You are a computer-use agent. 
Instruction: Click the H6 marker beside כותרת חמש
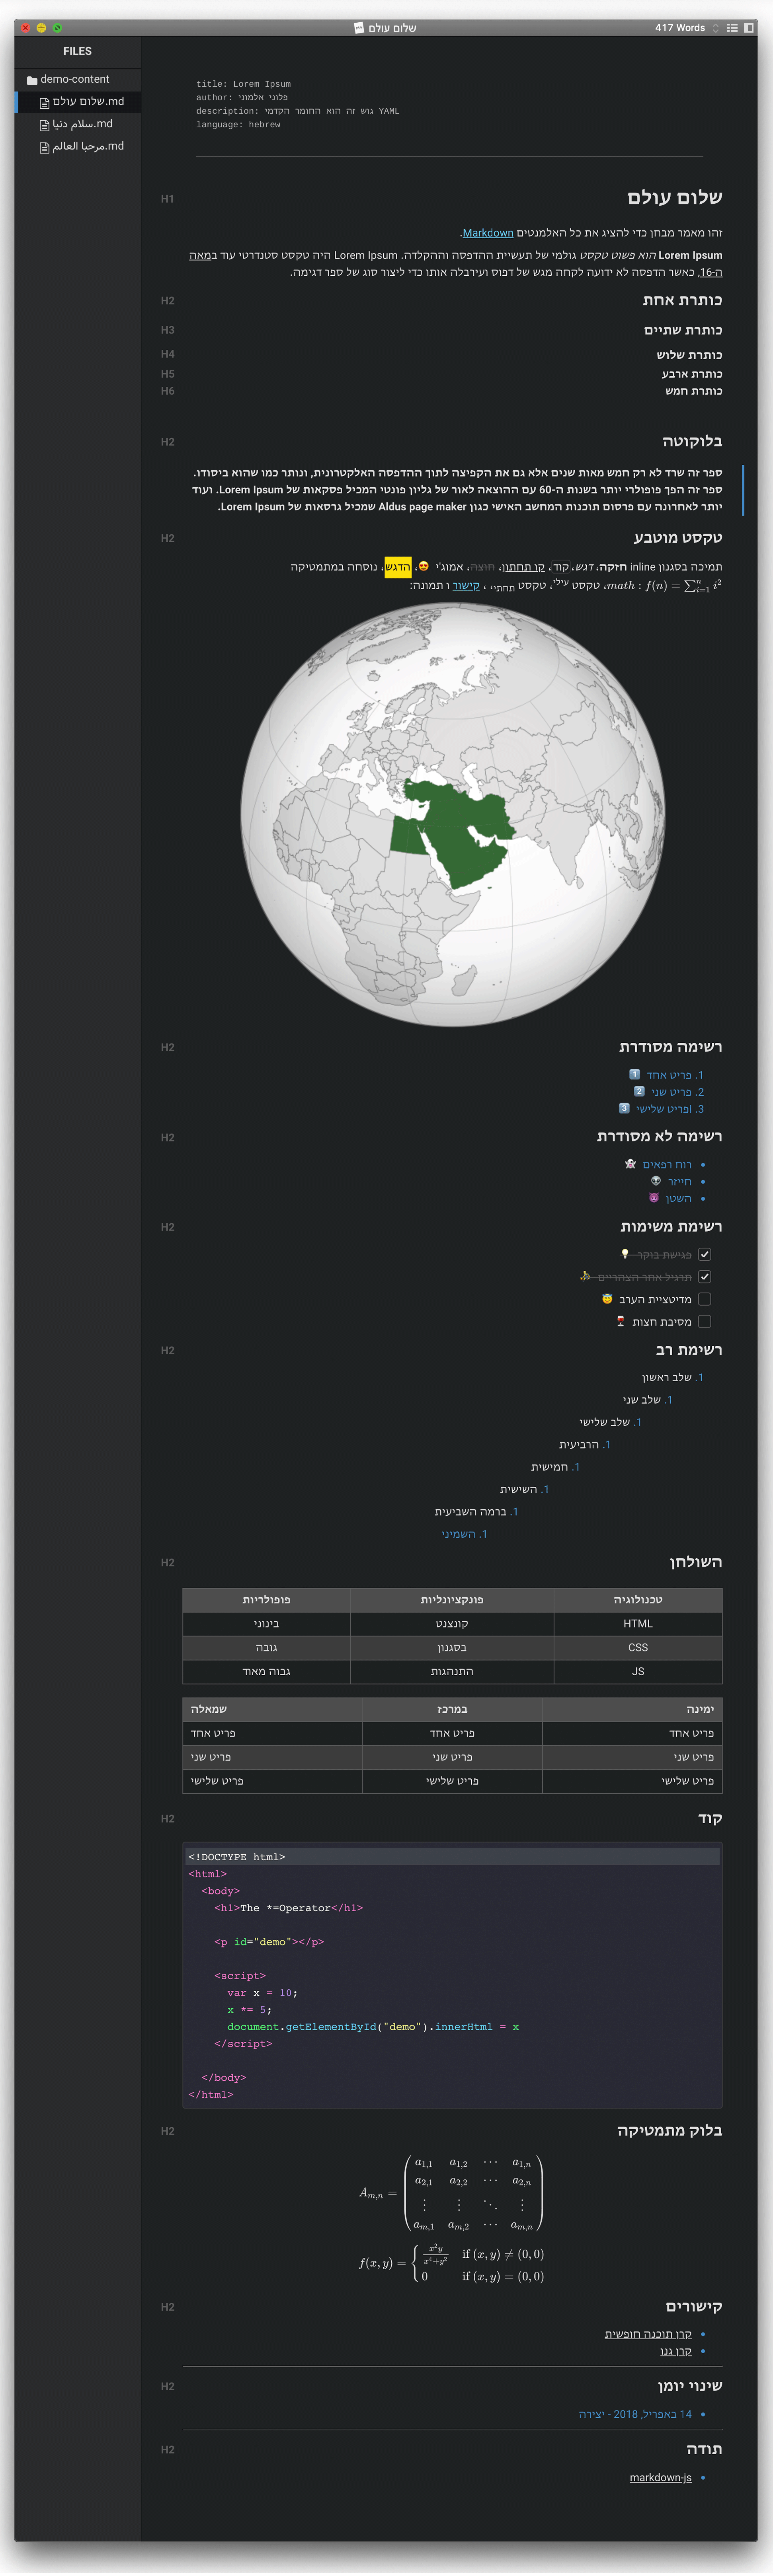[167, 391]
